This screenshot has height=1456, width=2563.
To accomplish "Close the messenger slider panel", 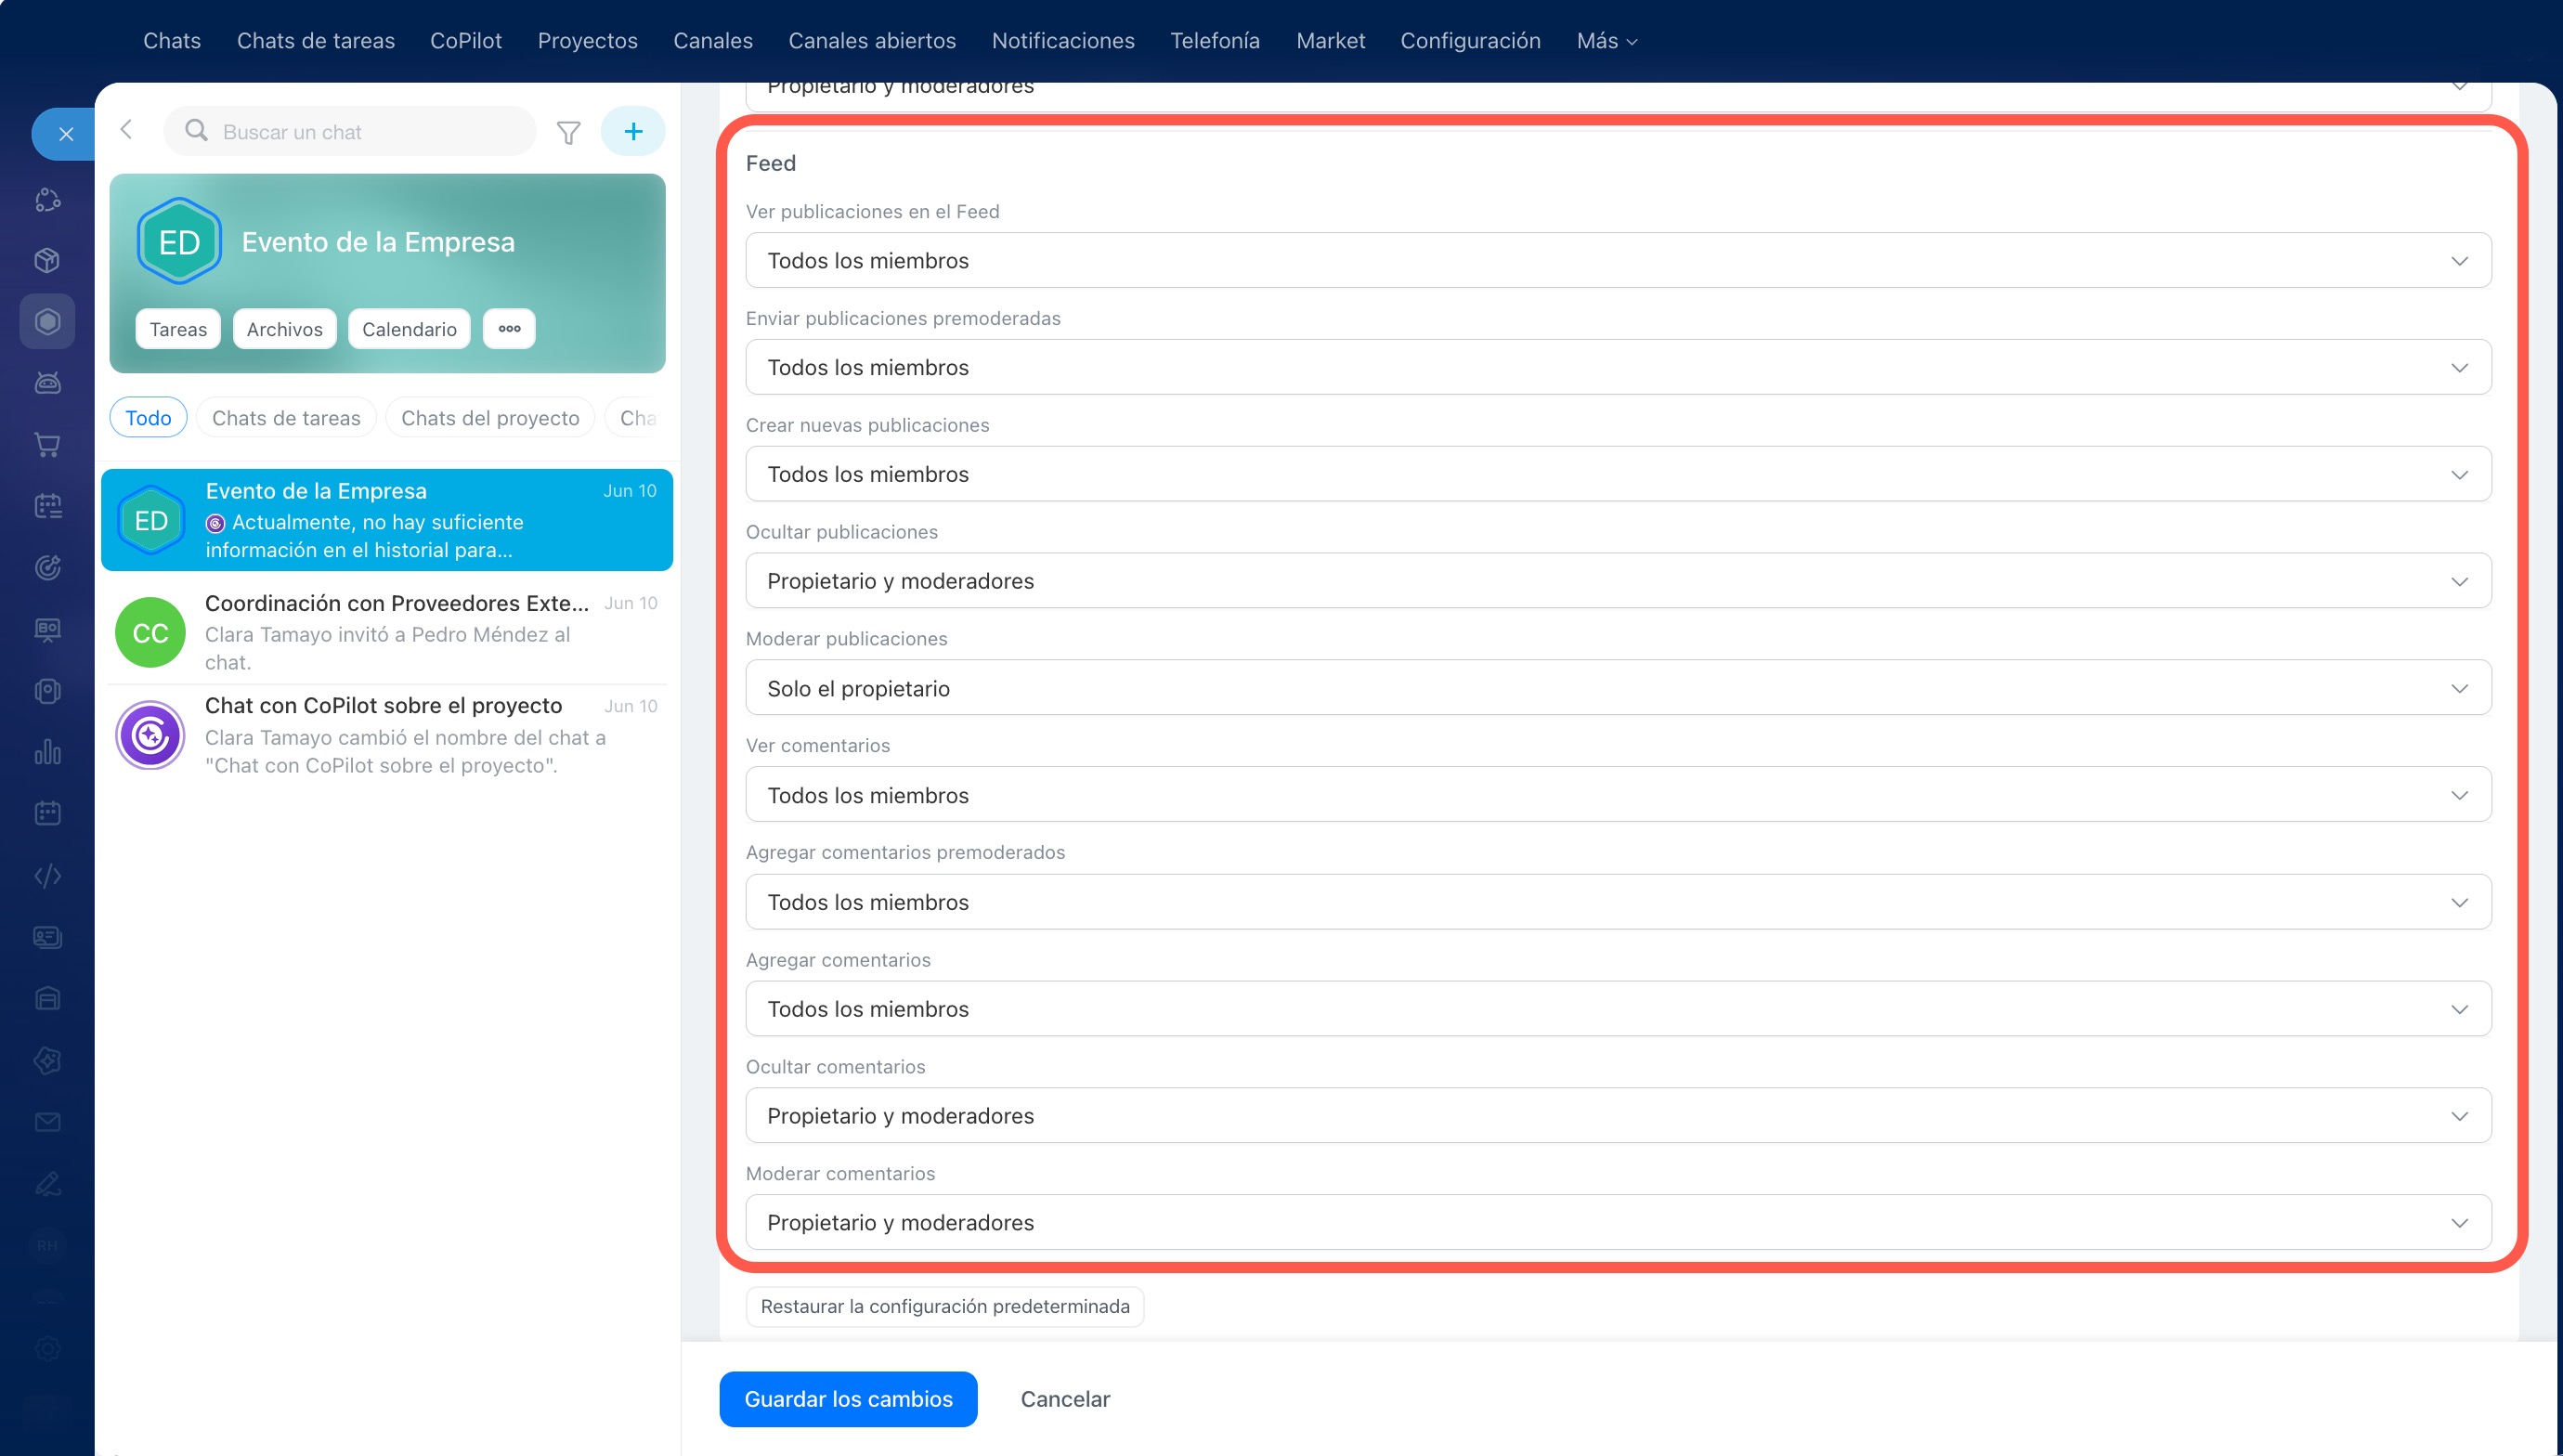I will 66,133.
